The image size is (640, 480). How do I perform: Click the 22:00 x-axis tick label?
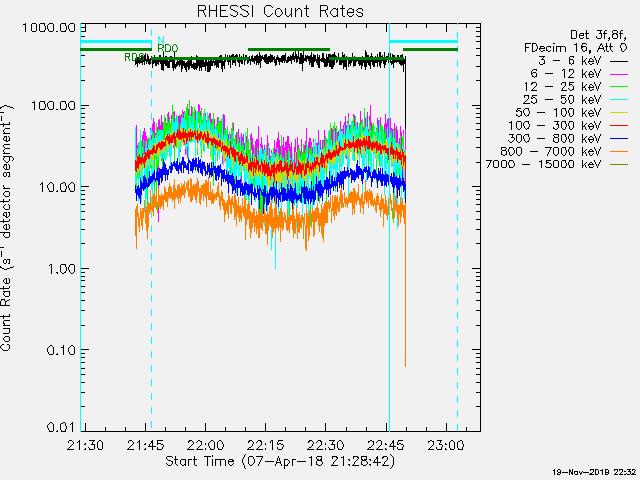point(205,445)
